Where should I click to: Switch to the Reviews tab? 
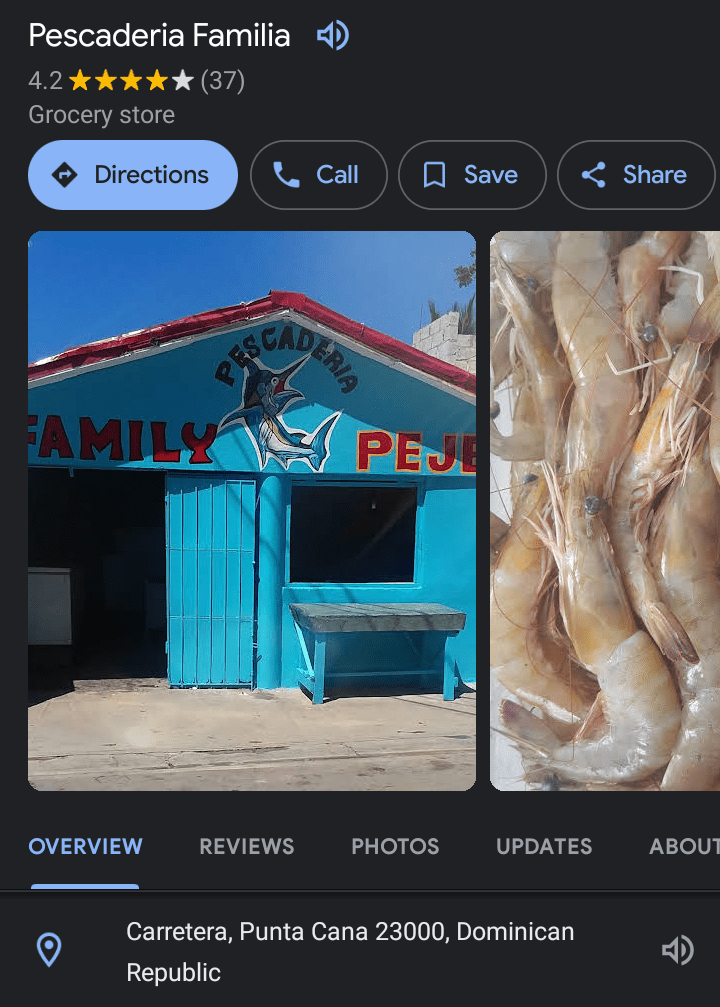coord(247,847)
